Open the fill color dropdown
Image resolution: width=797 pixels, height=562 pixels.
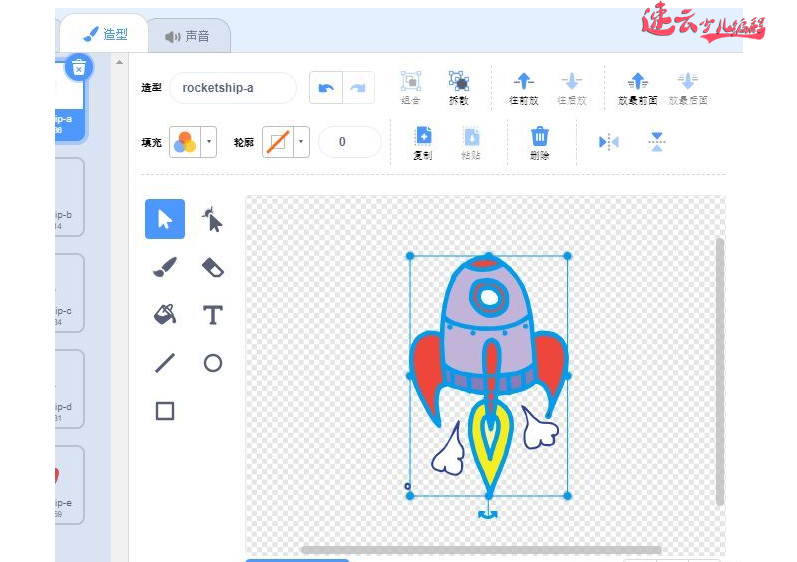point(209,142)
